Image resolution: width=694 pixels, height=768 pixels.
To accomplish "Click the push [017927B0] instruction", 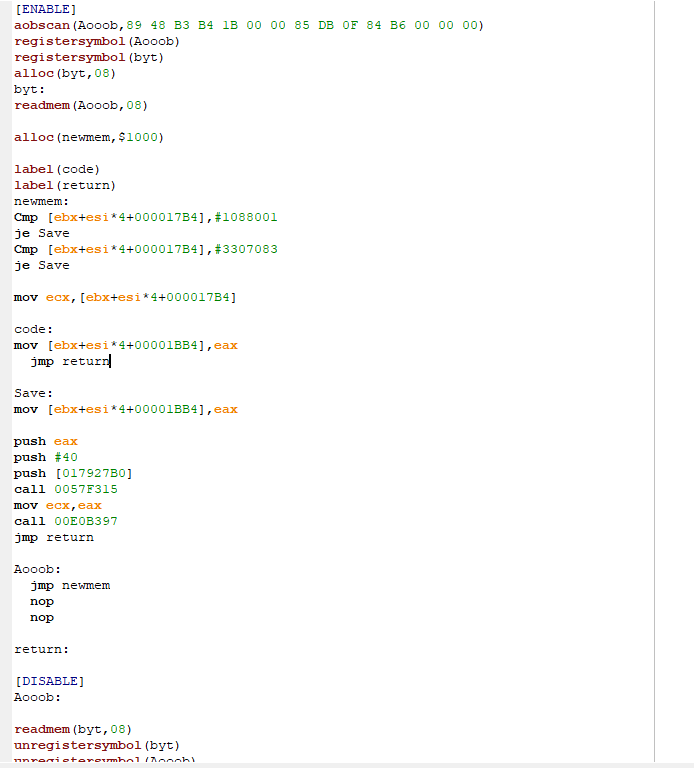I will tap(72, 473).
